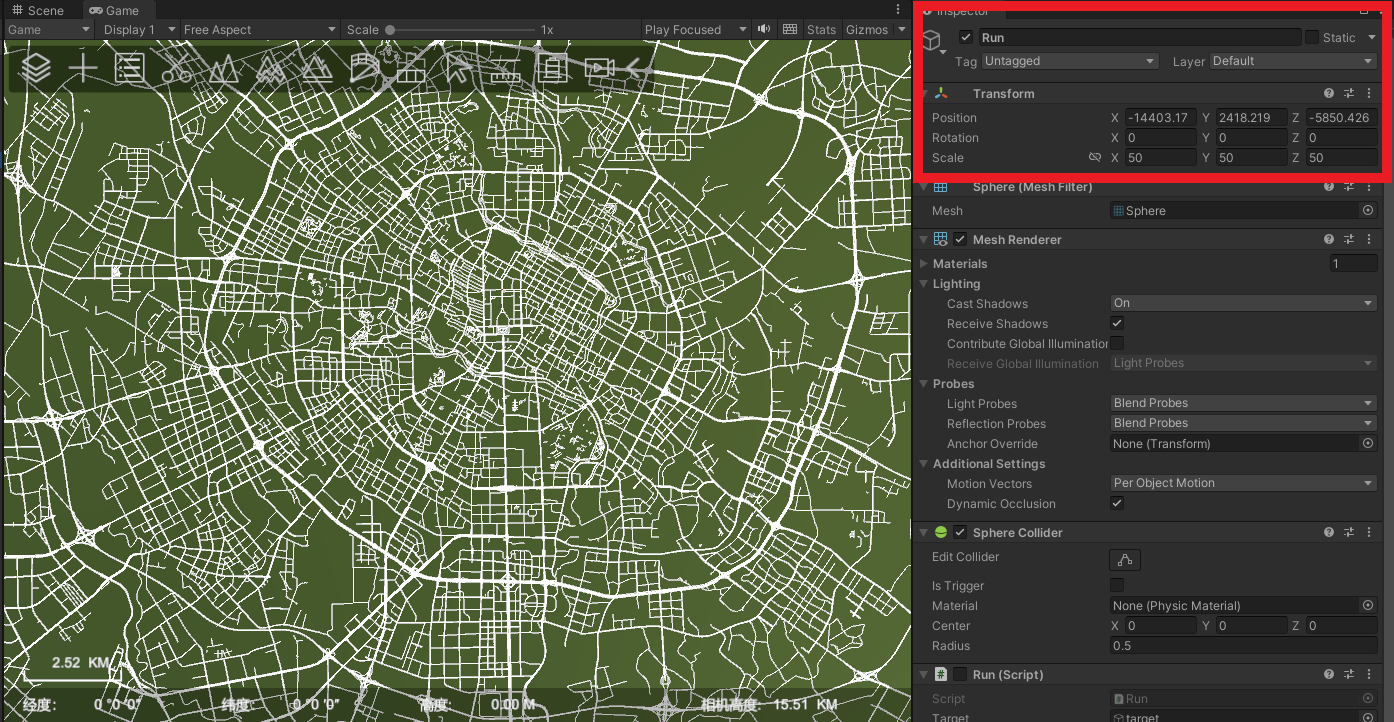Select the arrow cursor tool in game toolbar

click(x=457, y=68)
